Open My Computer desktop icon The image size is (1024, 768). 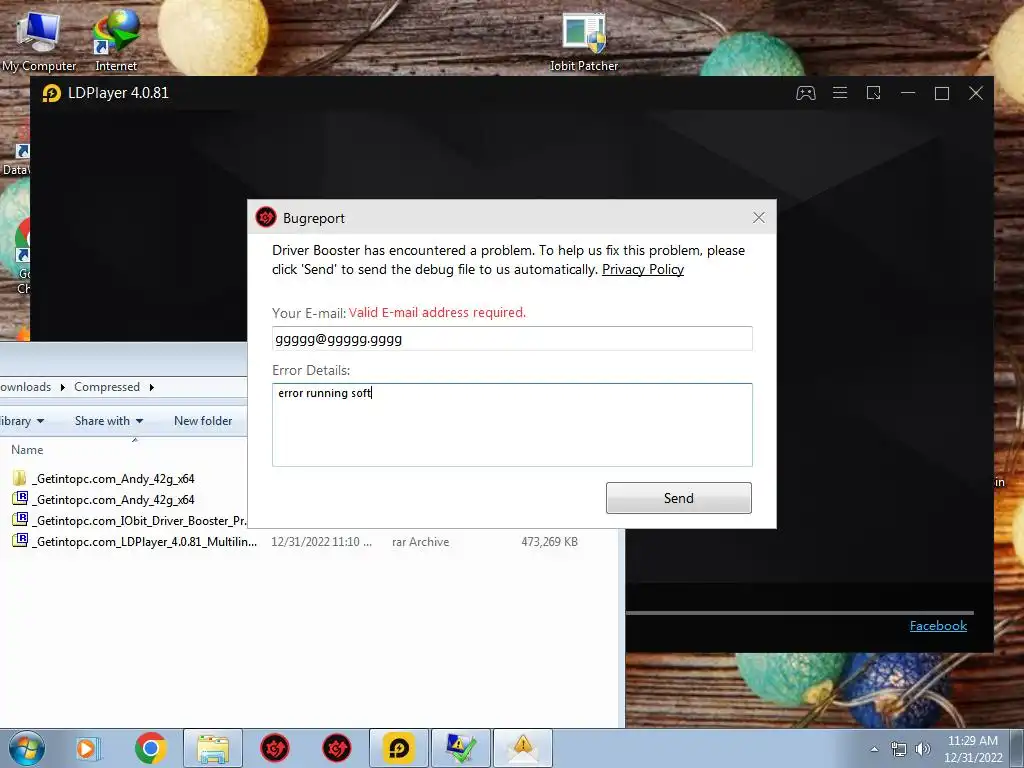[x=39, y=40]
